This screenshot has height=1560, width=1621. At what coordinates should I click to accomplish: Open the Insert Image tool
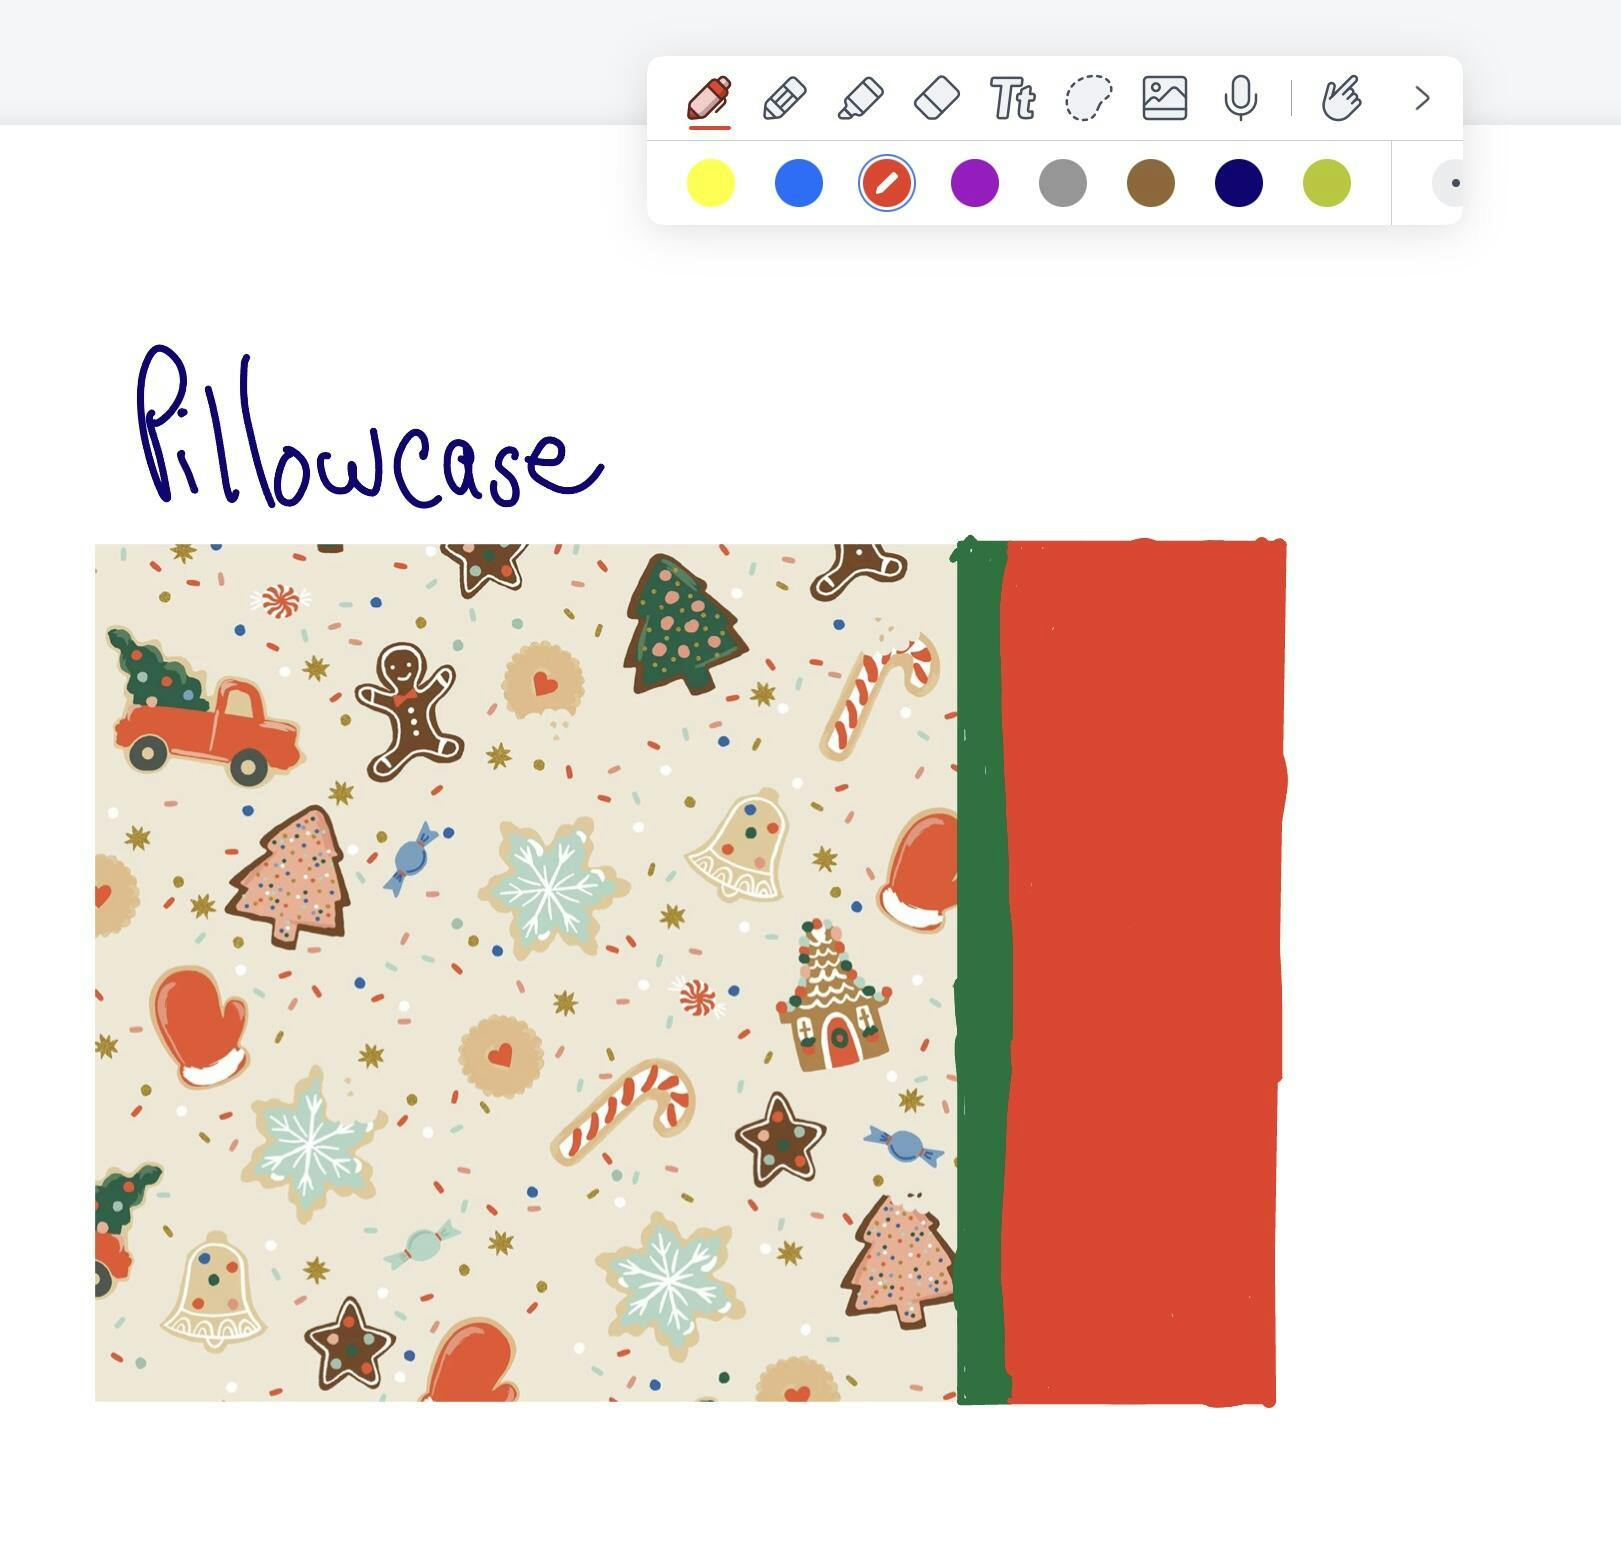(1165, 98)
